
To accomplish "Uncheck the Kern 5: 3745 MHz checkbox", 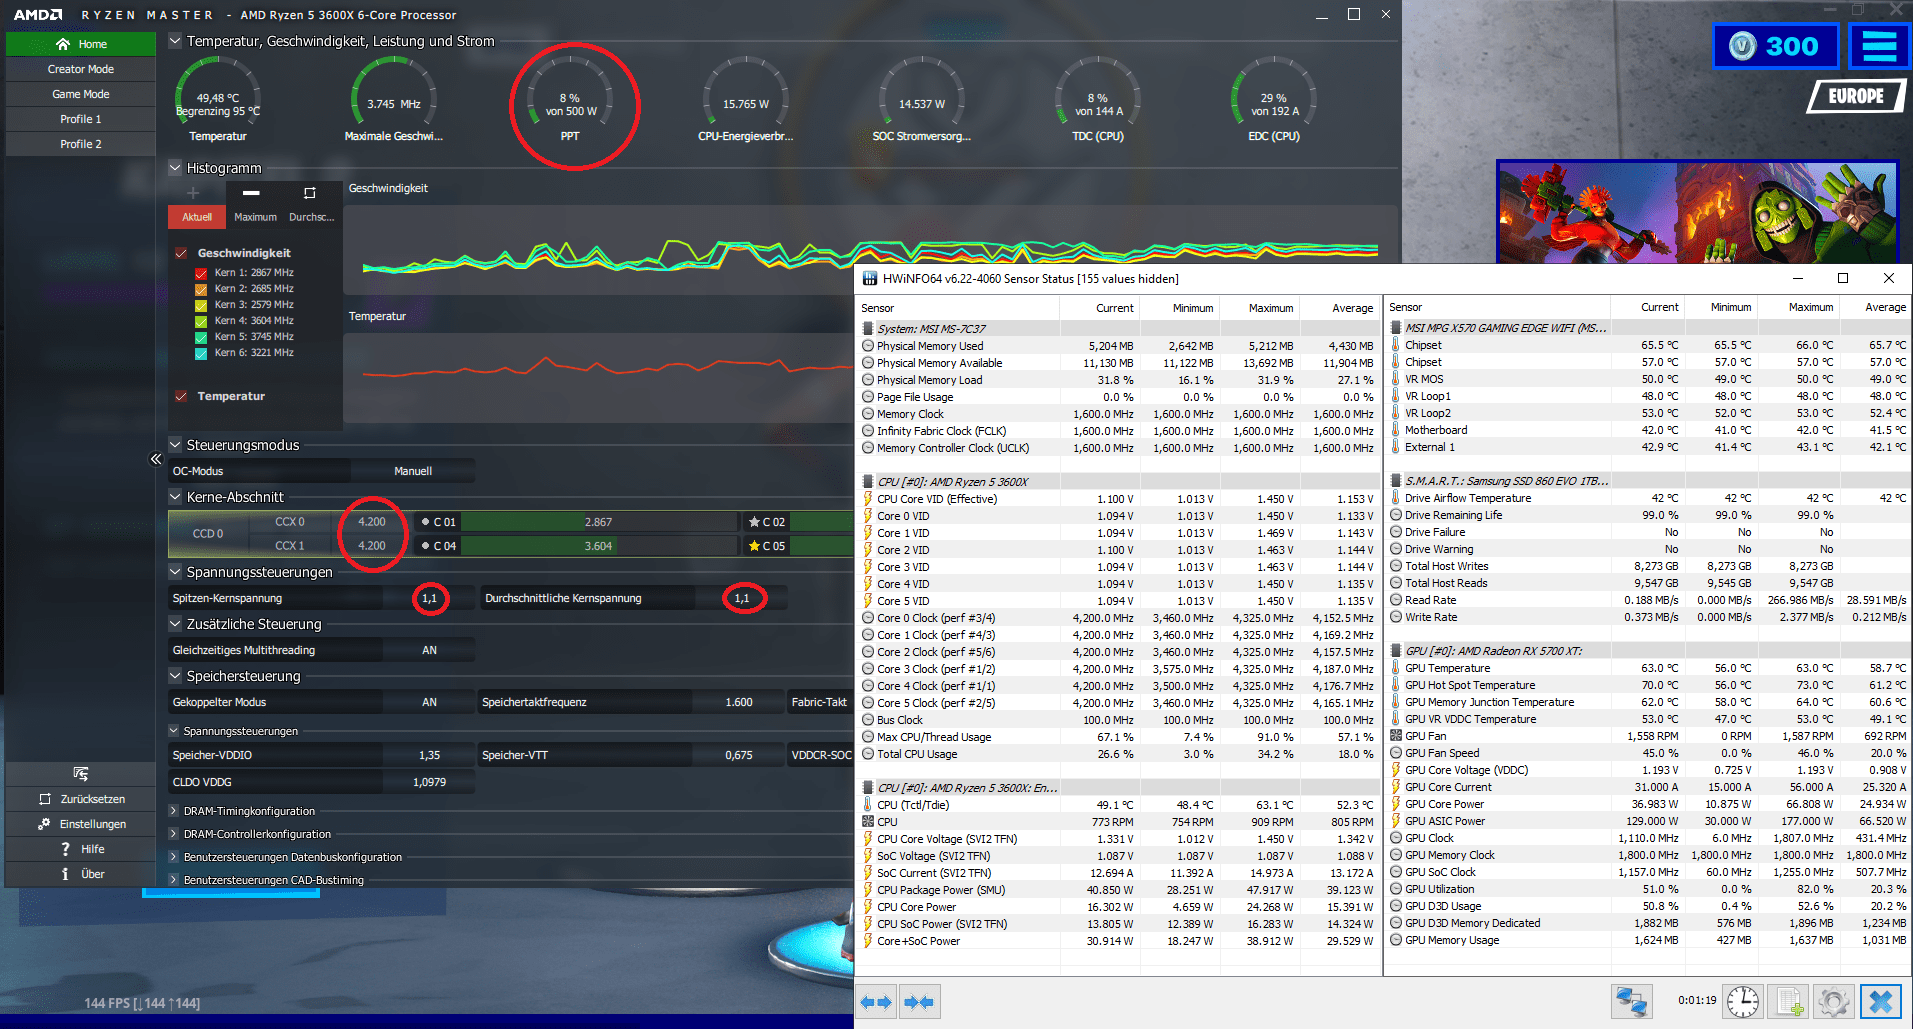I will (x=201, y=337).
